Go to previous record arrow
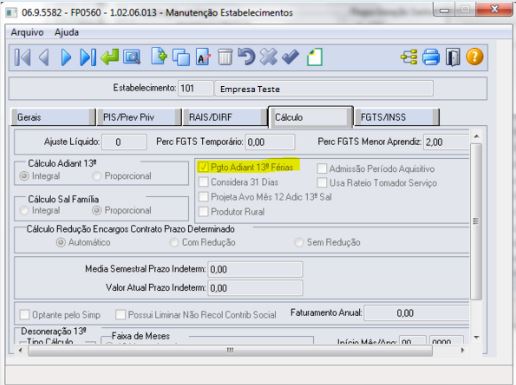The image size is (516, 385). pyautogui.click(x=44, y=57)
